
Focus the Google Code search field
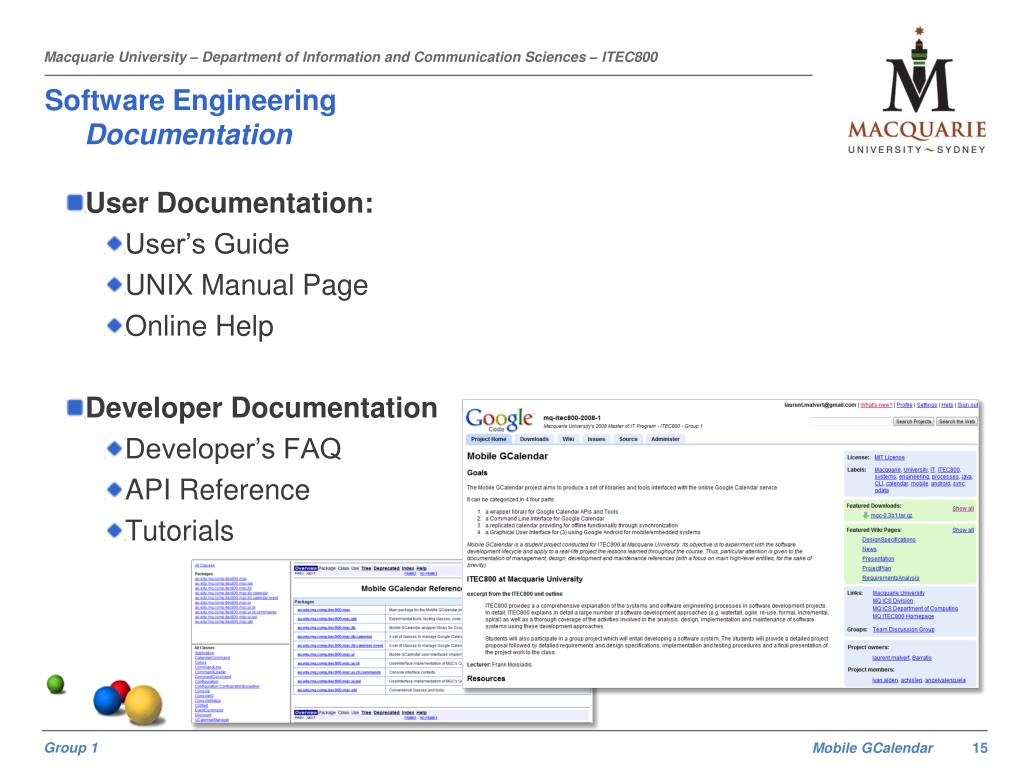(850, 422)
